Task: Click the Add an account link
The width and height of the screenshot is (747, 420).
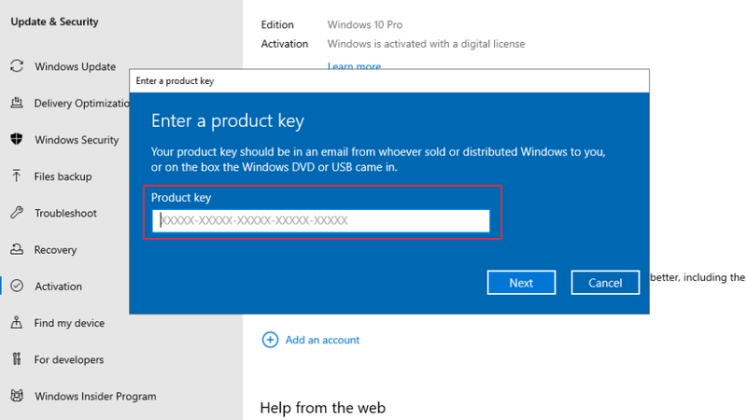Action: (322, 340)
